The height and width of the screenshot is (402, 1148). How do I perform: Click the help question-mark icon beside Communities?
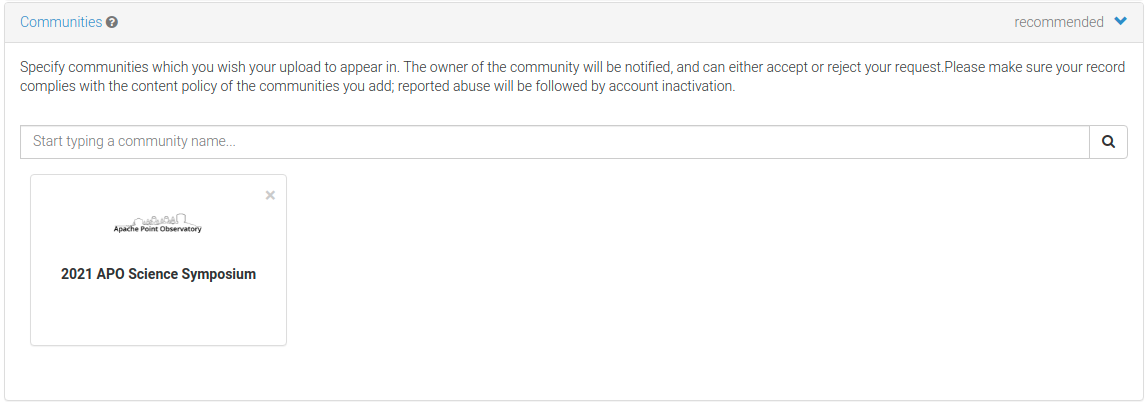click(x=112, y=22)
